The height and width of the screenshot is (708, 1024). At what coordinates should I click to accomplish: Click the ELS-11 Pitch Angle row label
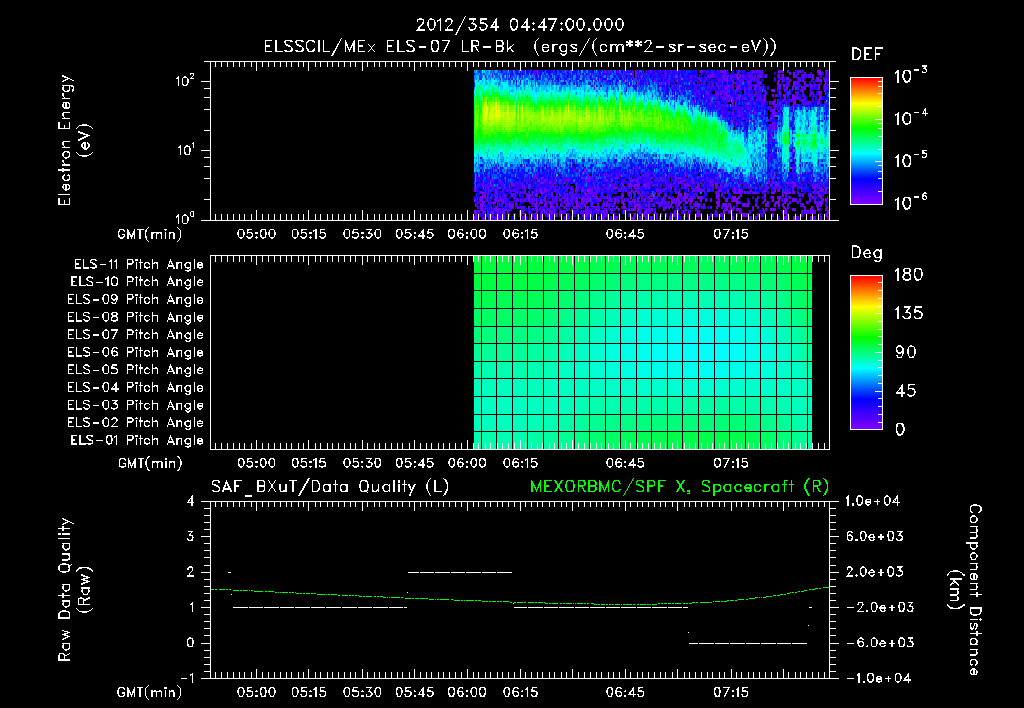click(138, 265)
